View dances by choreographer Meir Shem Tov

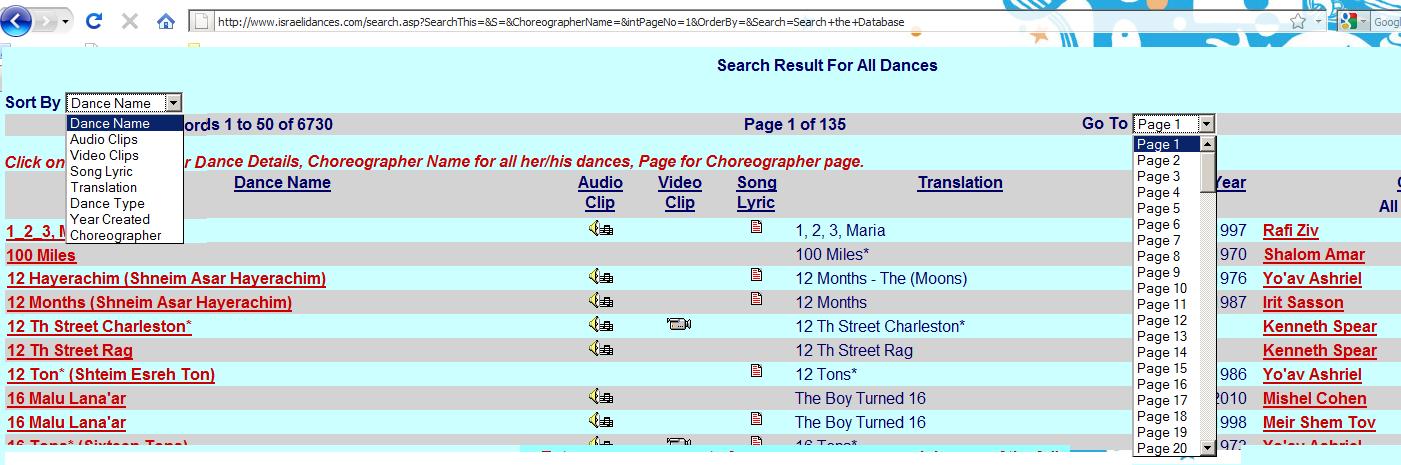(x=1319, y=423)
